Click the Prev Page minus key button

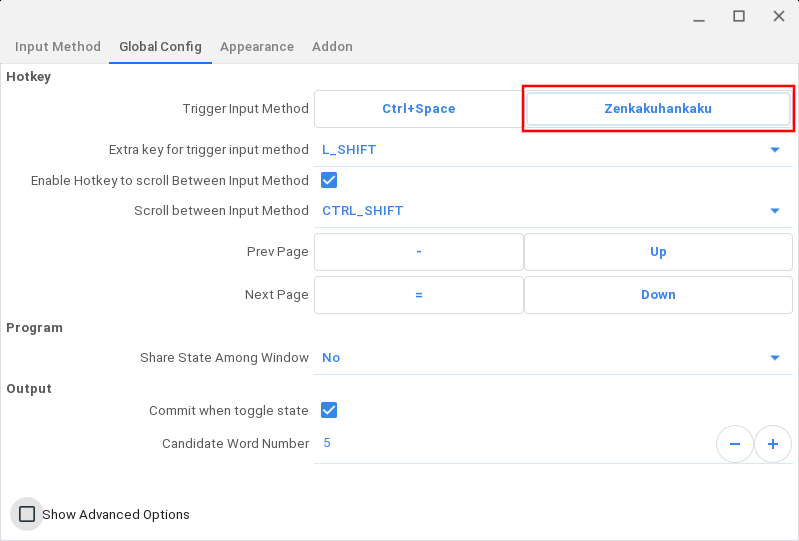pyautogui.click(x=418, y=252)
